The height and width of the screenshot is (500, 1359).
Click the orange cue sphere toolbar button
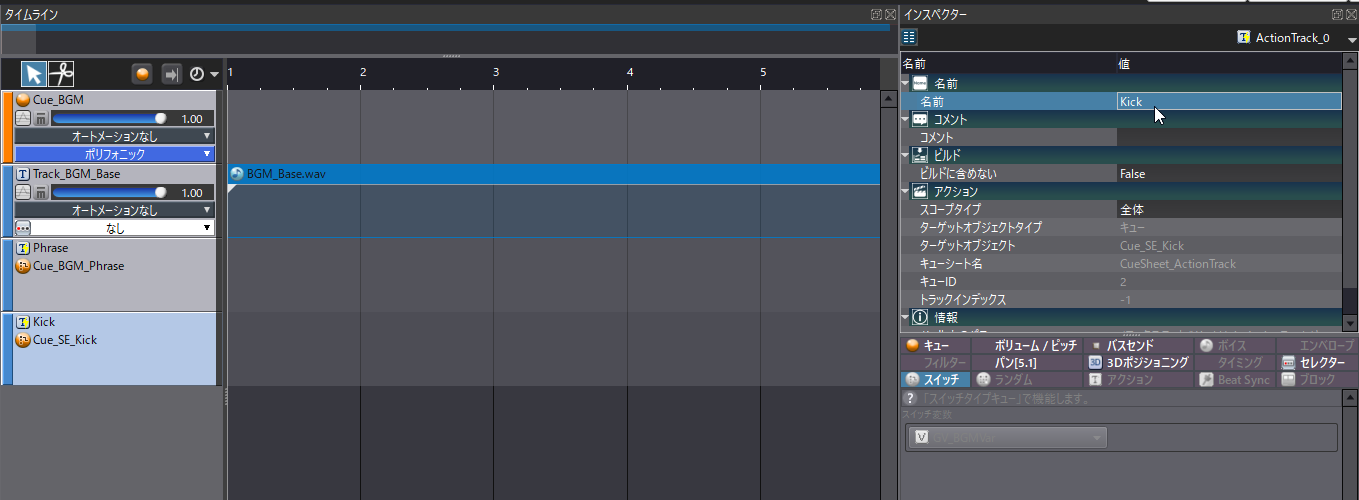(143, 75)
